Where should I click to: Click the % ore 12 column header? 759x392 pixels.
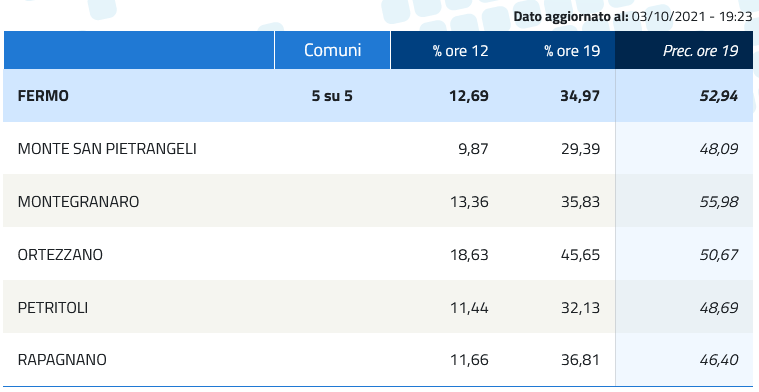pyautogui.click(x=460, y=51)
